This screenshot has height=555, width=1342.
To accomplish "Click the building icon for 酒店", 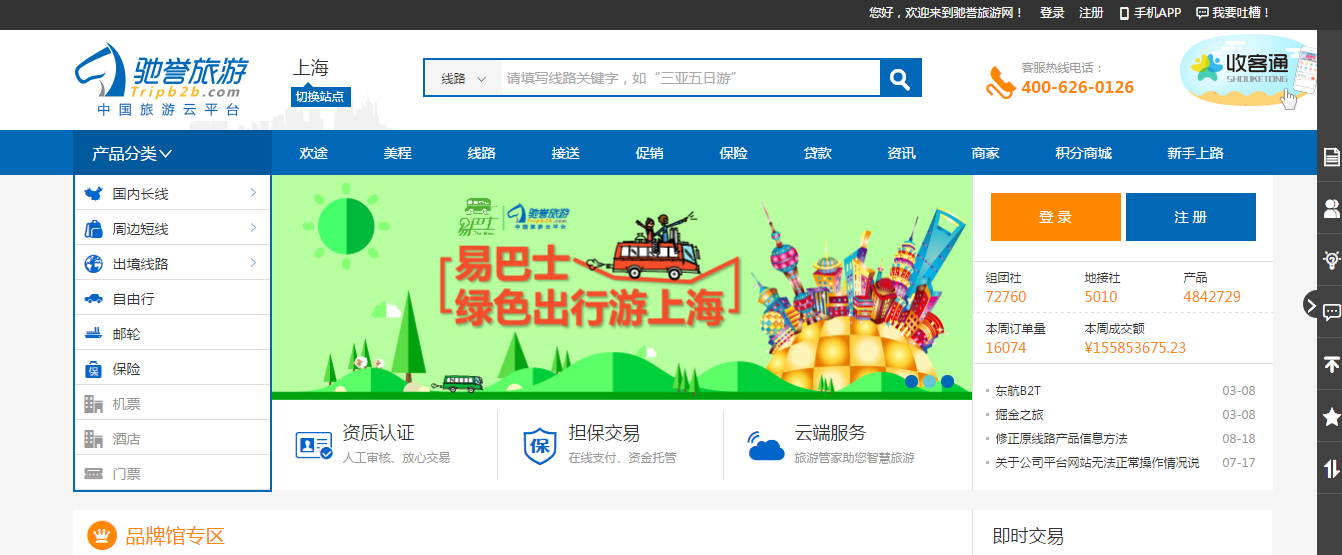I will pyautogui.click(x=94, y=439).
